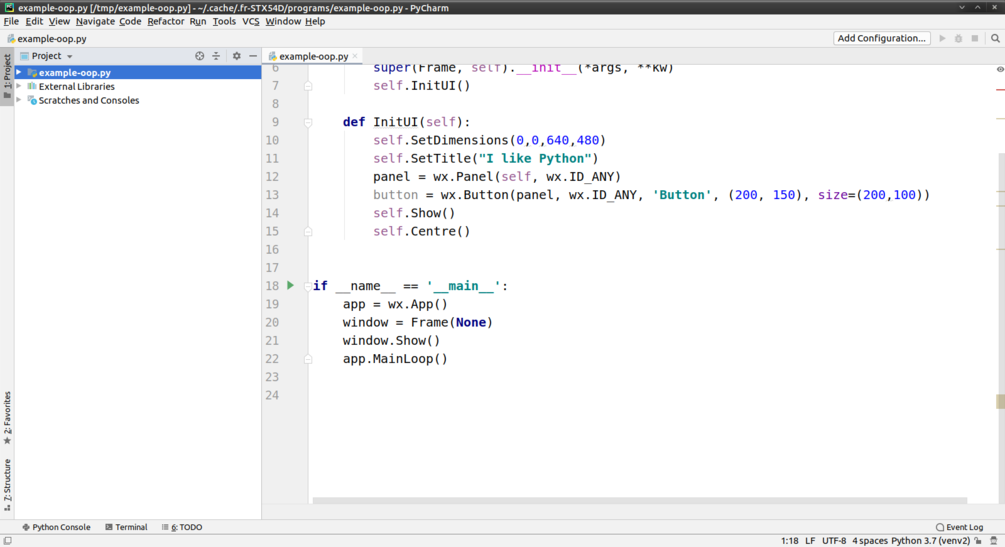This screenshot has width=1005, height=547.
Task: Expand External Libraries tree node
Action: click(x=19, y=86)
